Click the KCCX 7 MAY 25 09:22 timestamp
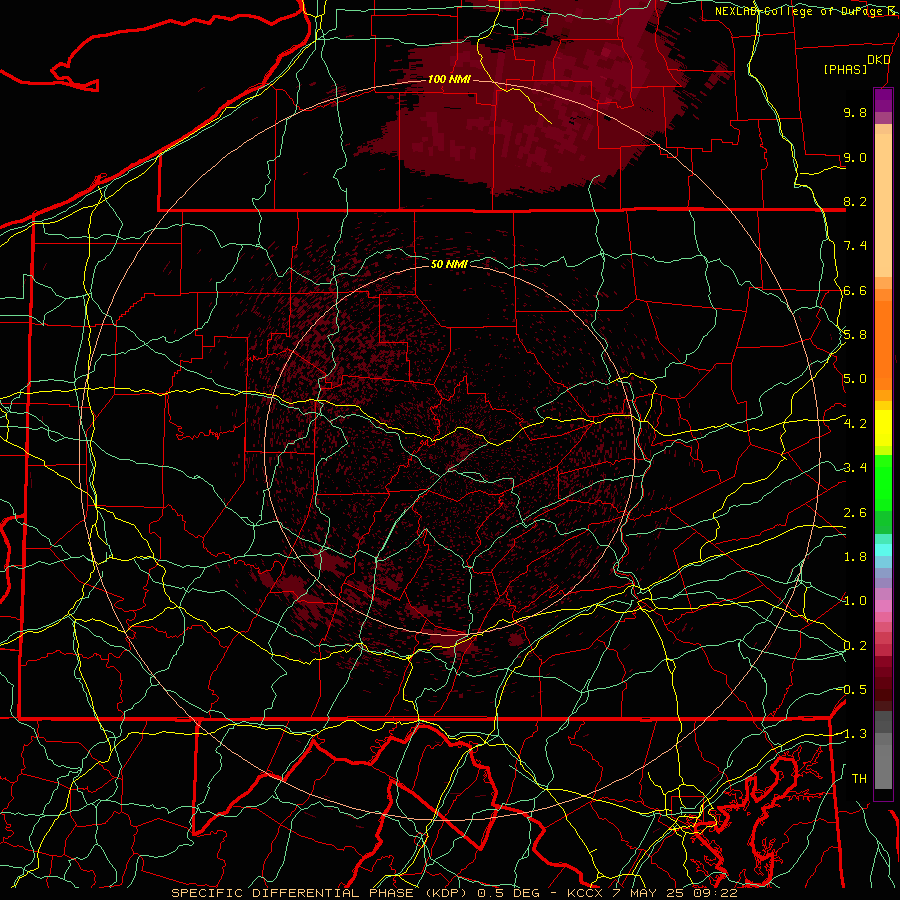This screenshot has height=900, width=900. coord(652,893)
